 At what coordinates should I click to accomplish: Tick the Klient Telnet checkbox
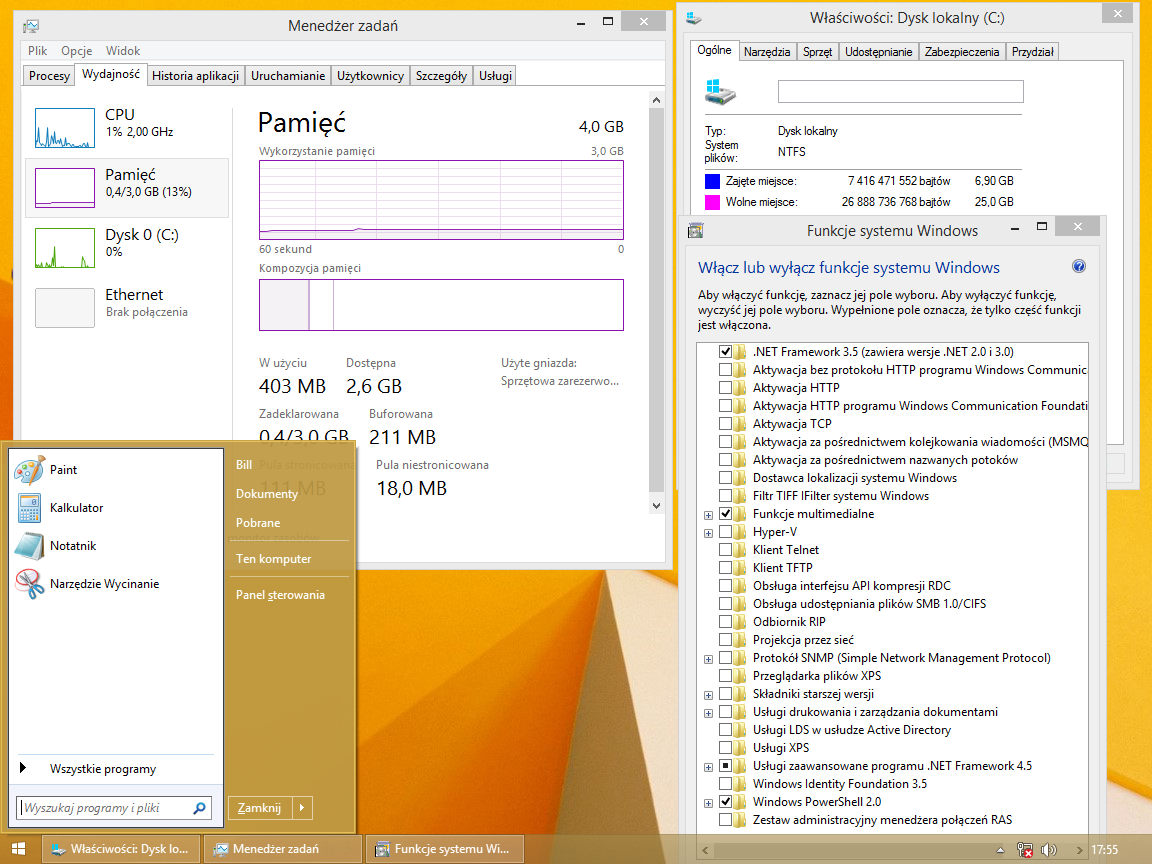coord(725,550)
